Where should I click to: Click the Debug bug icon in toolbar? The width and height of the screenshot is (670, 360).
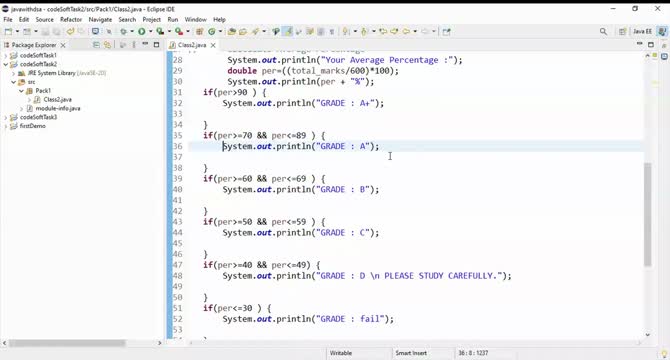point(123,31)
